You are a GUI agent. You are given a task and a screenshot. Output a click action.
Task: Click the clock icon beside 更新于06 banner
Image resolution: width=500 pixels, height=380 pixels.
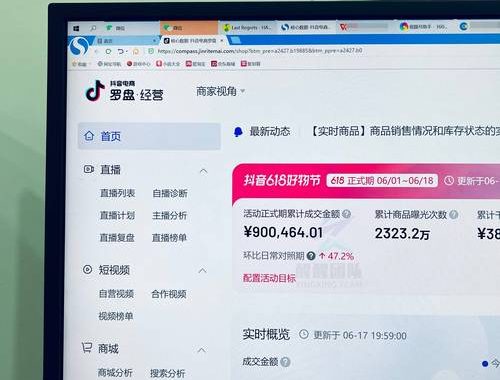[449, 180]
